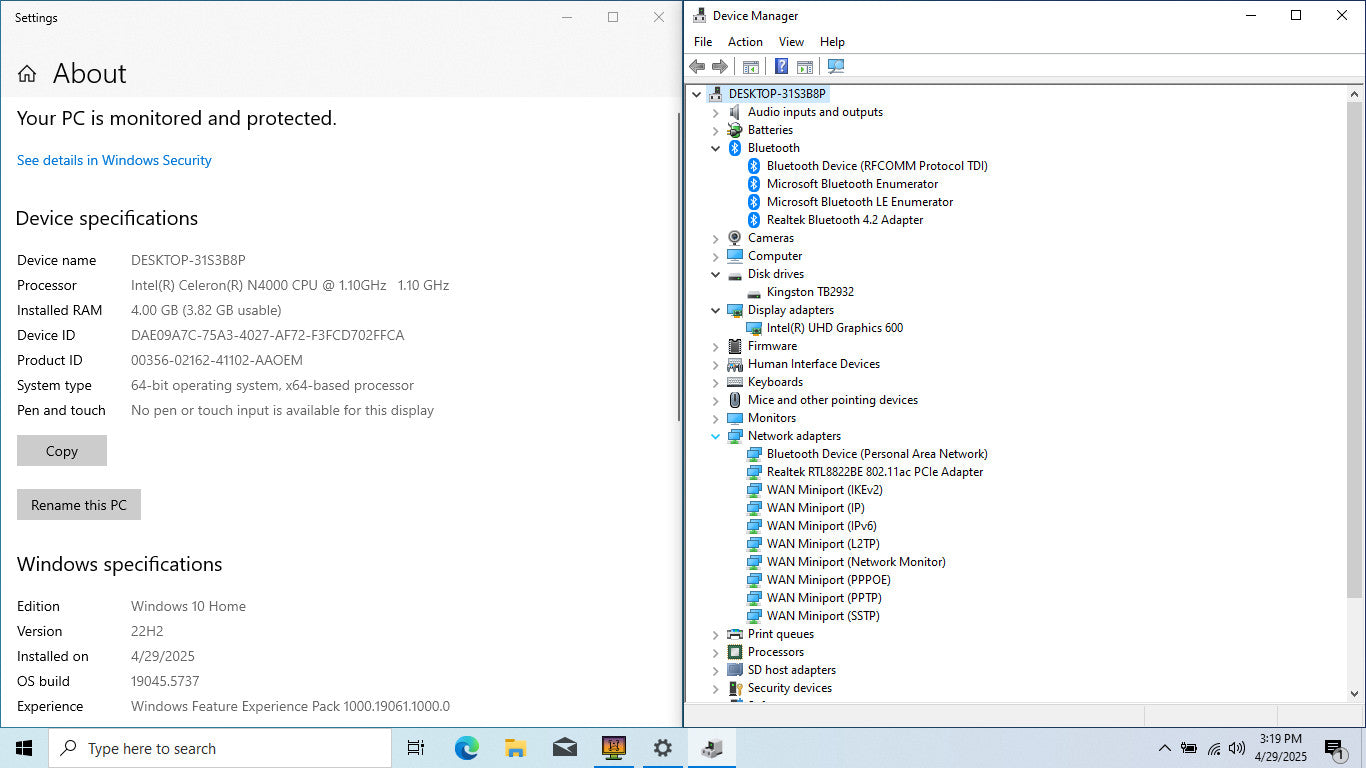Viewport: 1366px width, 768px height.
Task: Open See details in Windows Security link
Action: (114, 160)
